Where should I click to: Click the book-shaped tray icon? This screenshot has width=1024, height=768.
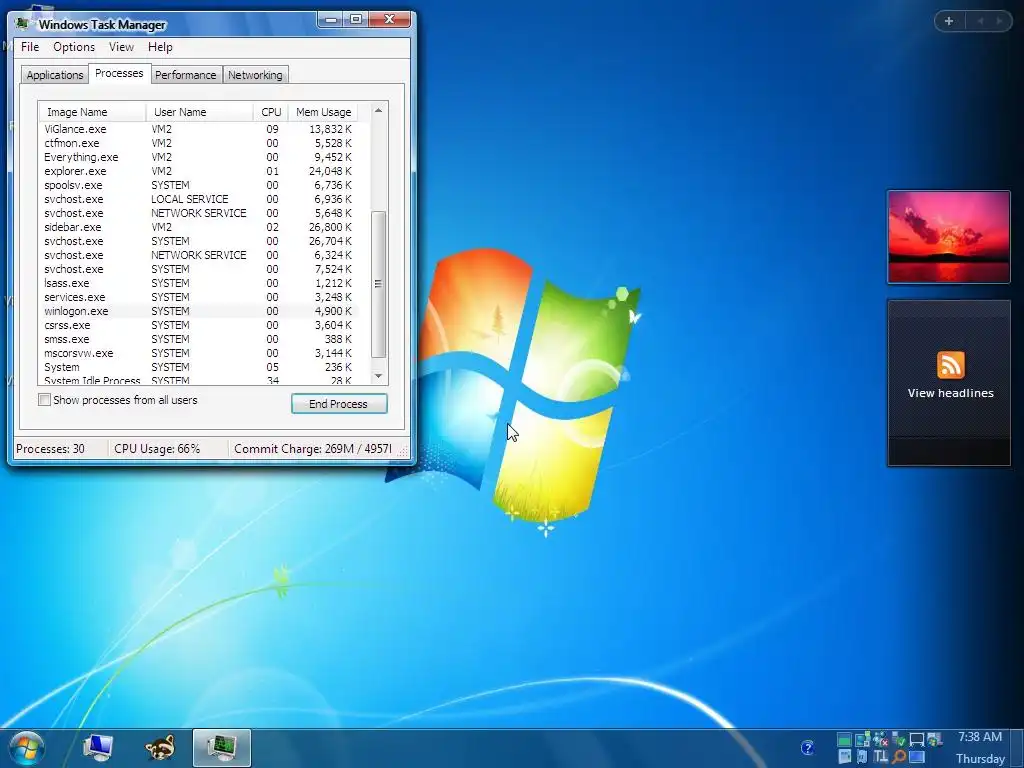862,757
